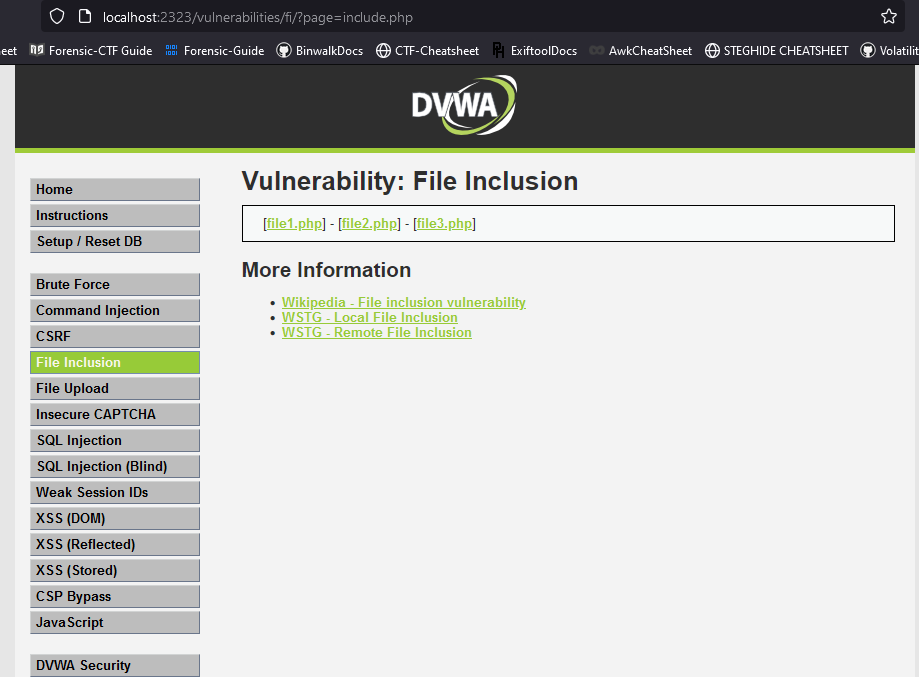Open the Forensic-CTF Guide bookmark
919x677 pixels.
[x=91, y=50]
